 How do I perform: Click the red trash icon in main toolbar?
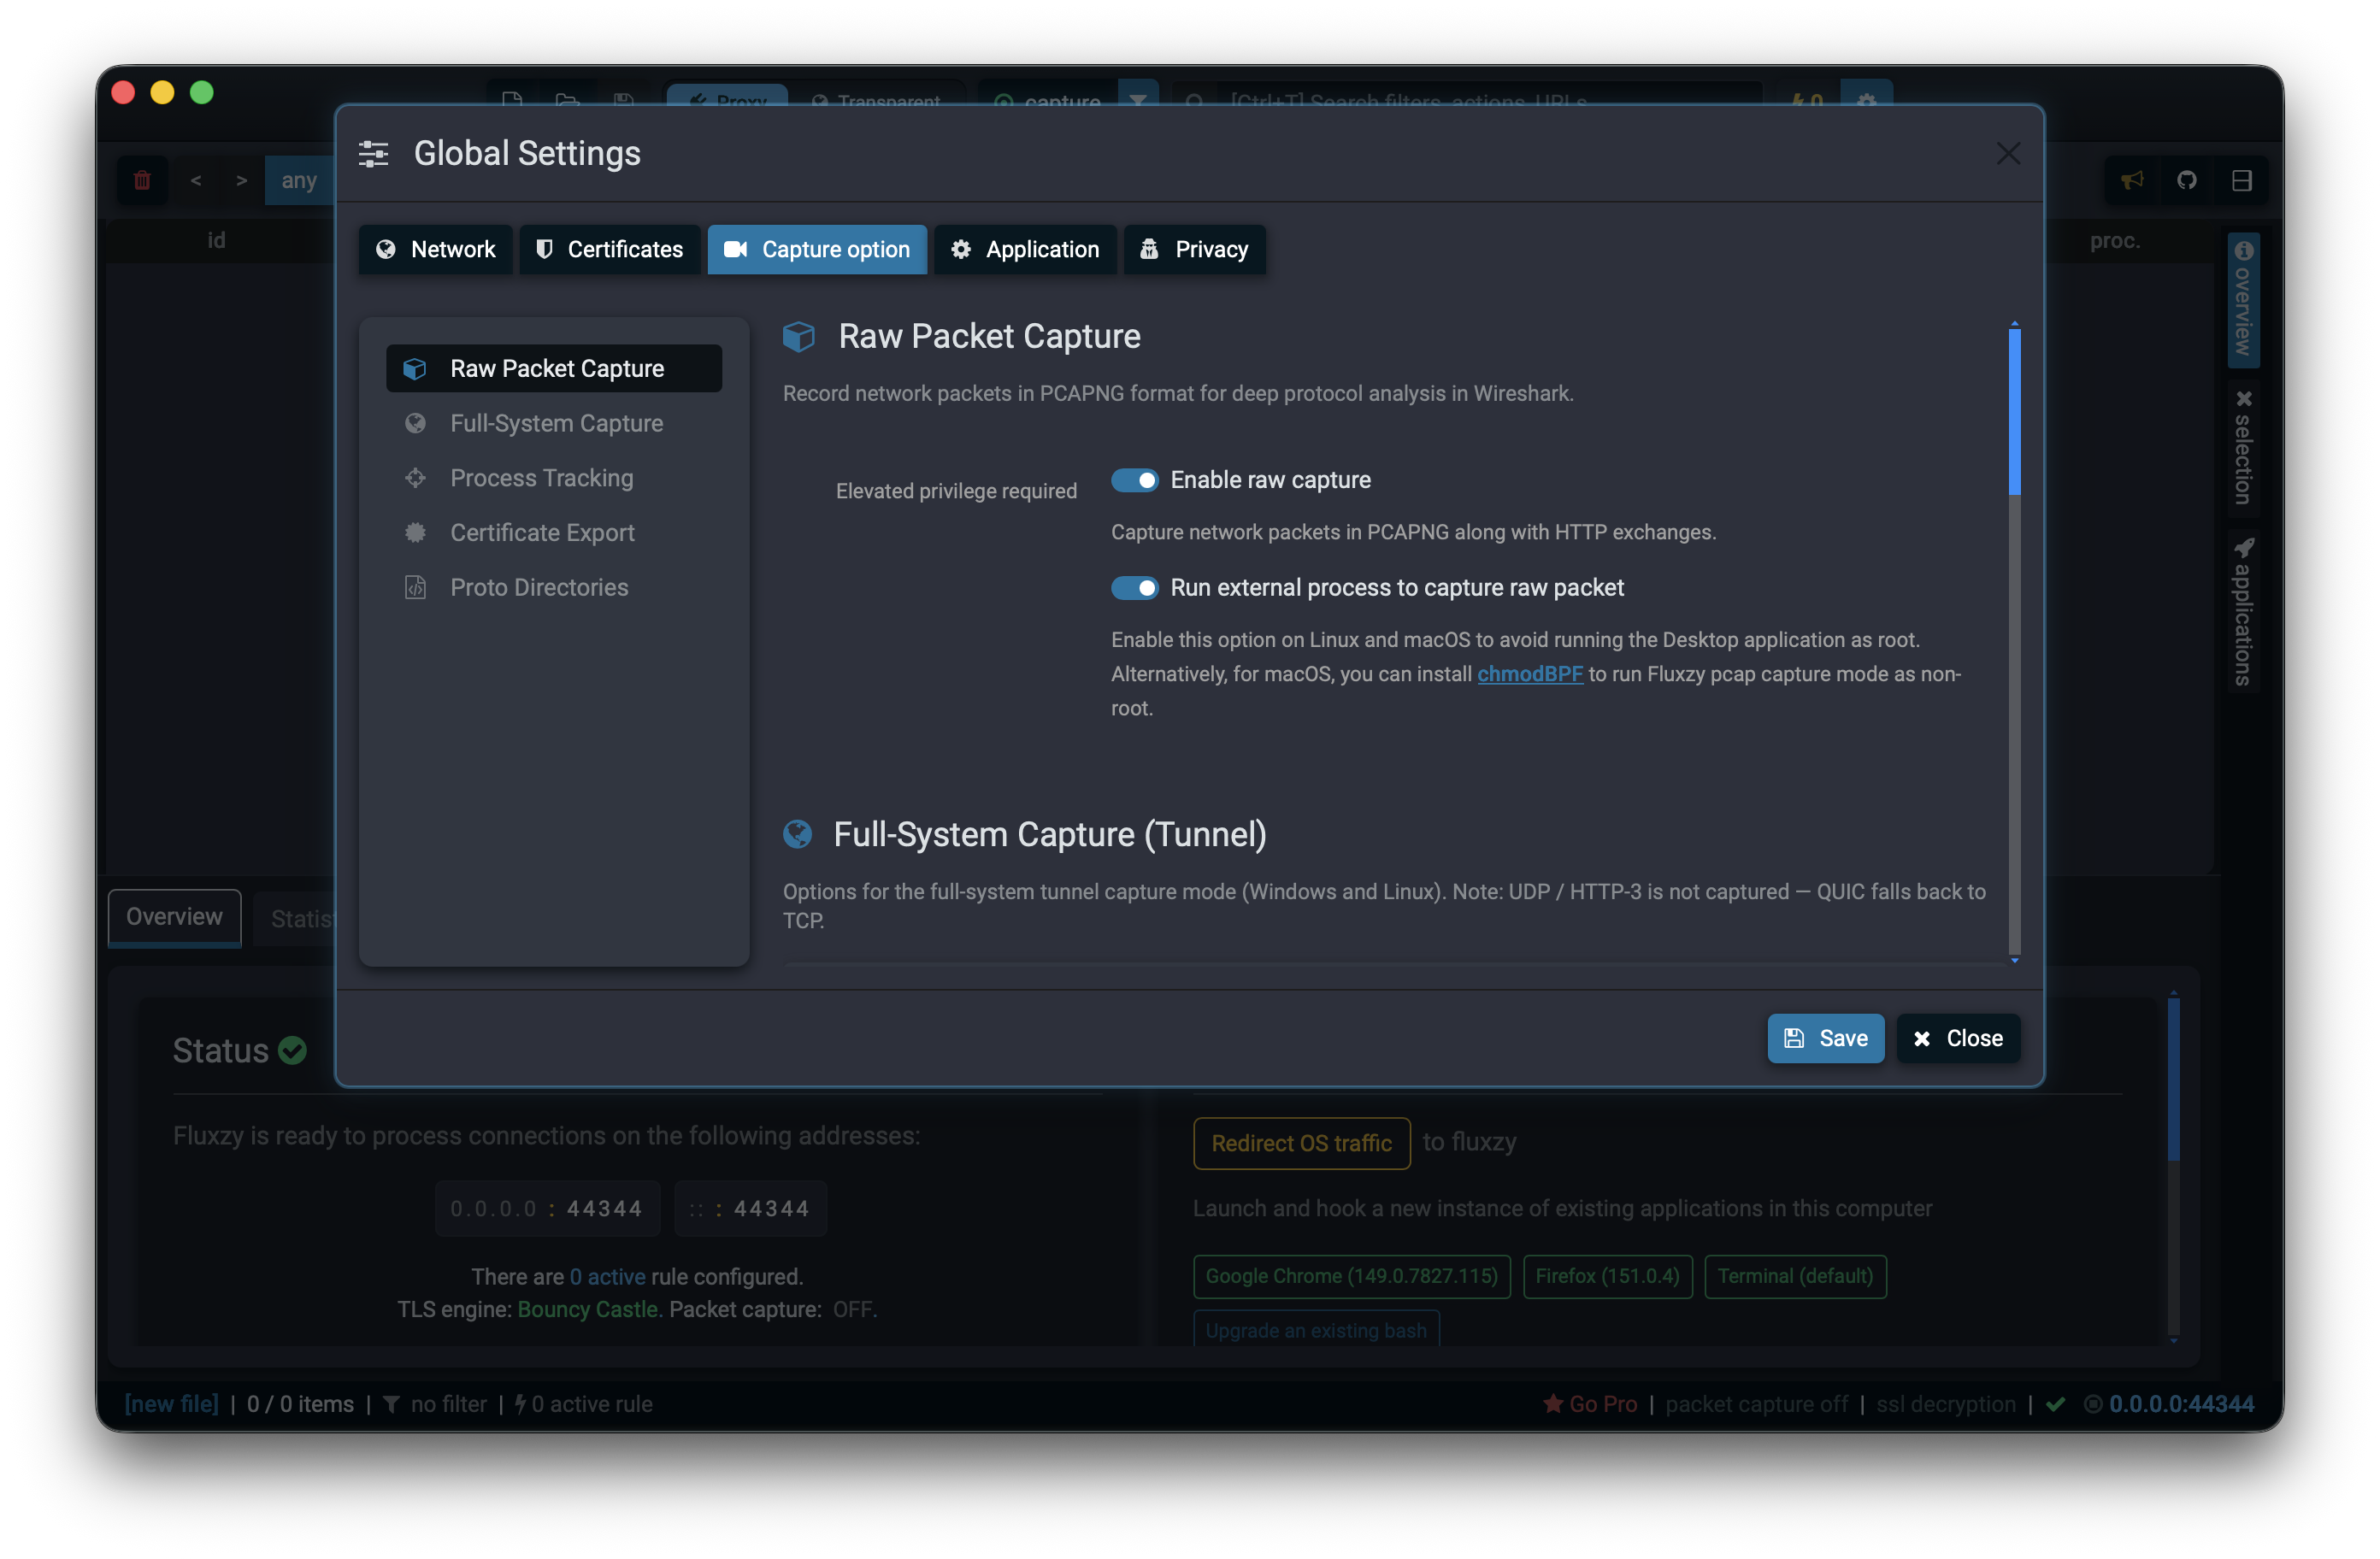pos(142,180)
